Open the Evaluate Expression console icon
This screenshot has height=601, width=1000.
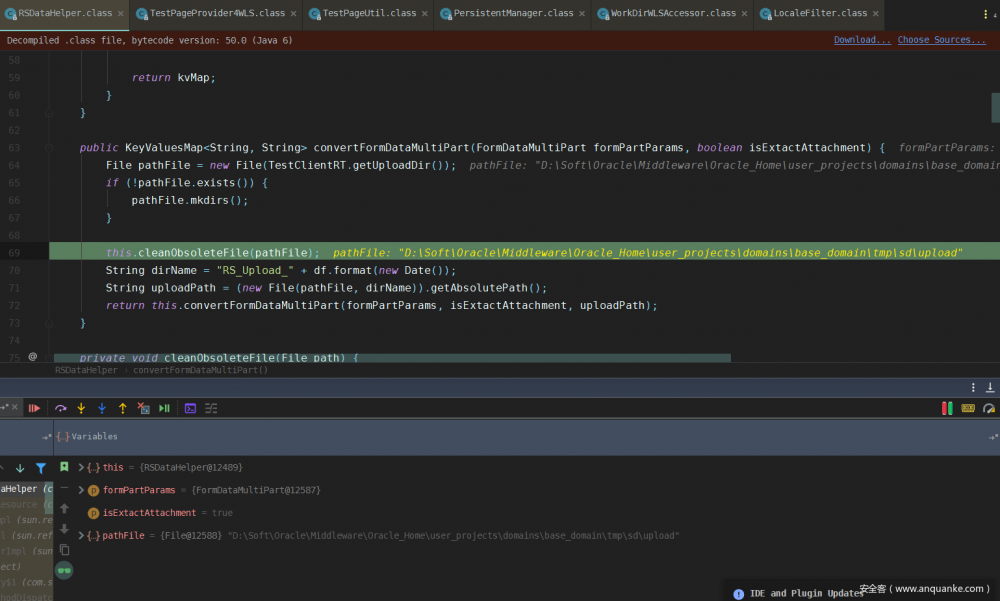point(190,408)
